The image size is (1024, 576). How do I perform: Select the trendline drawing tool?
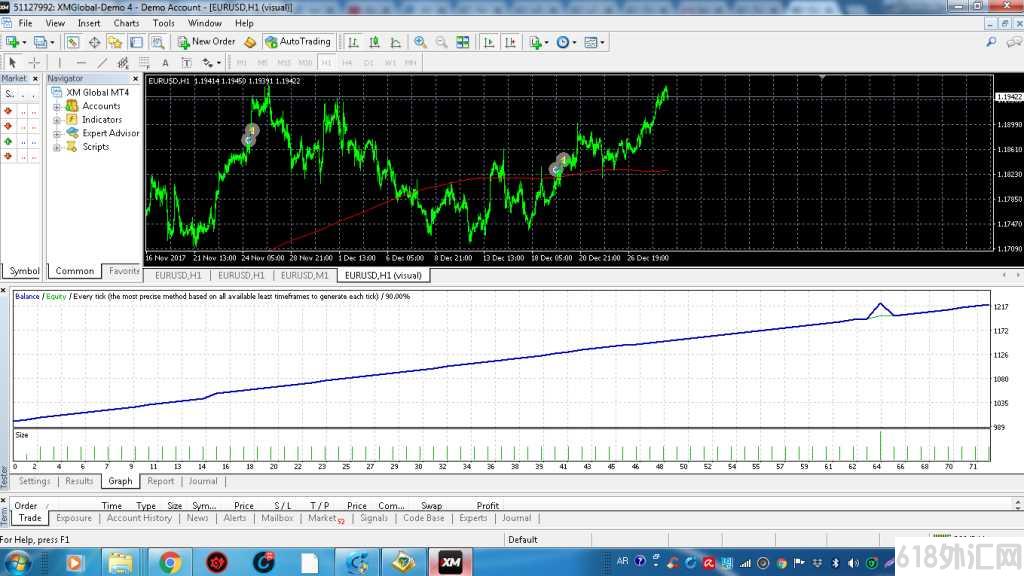click(x=102, y=63)
